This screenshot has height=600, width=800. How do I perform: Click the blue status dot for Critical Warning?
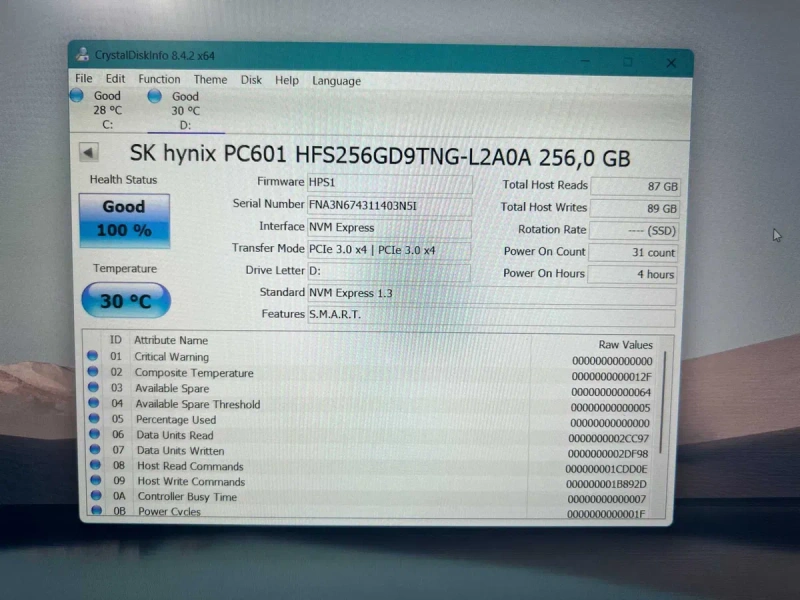click(92, 355)
